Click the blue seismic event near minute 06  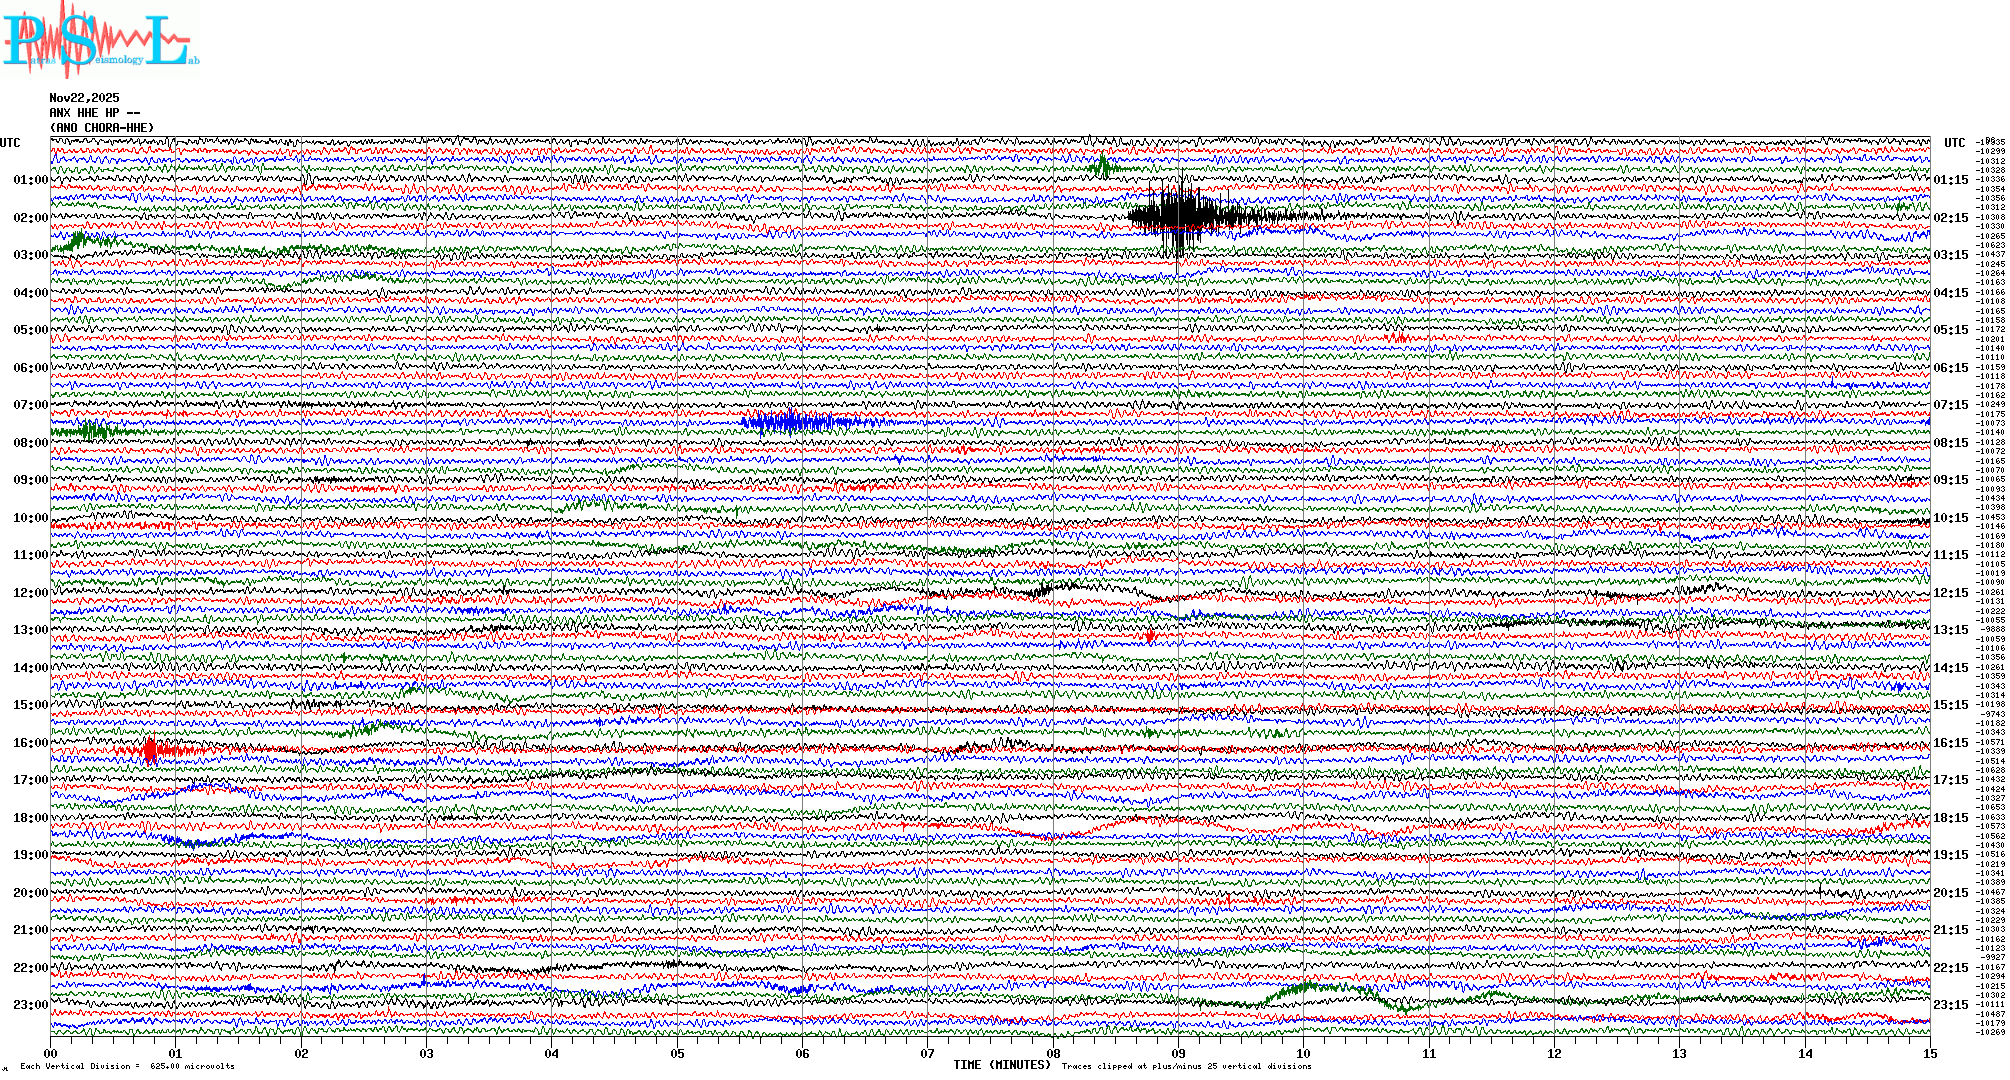790,422
